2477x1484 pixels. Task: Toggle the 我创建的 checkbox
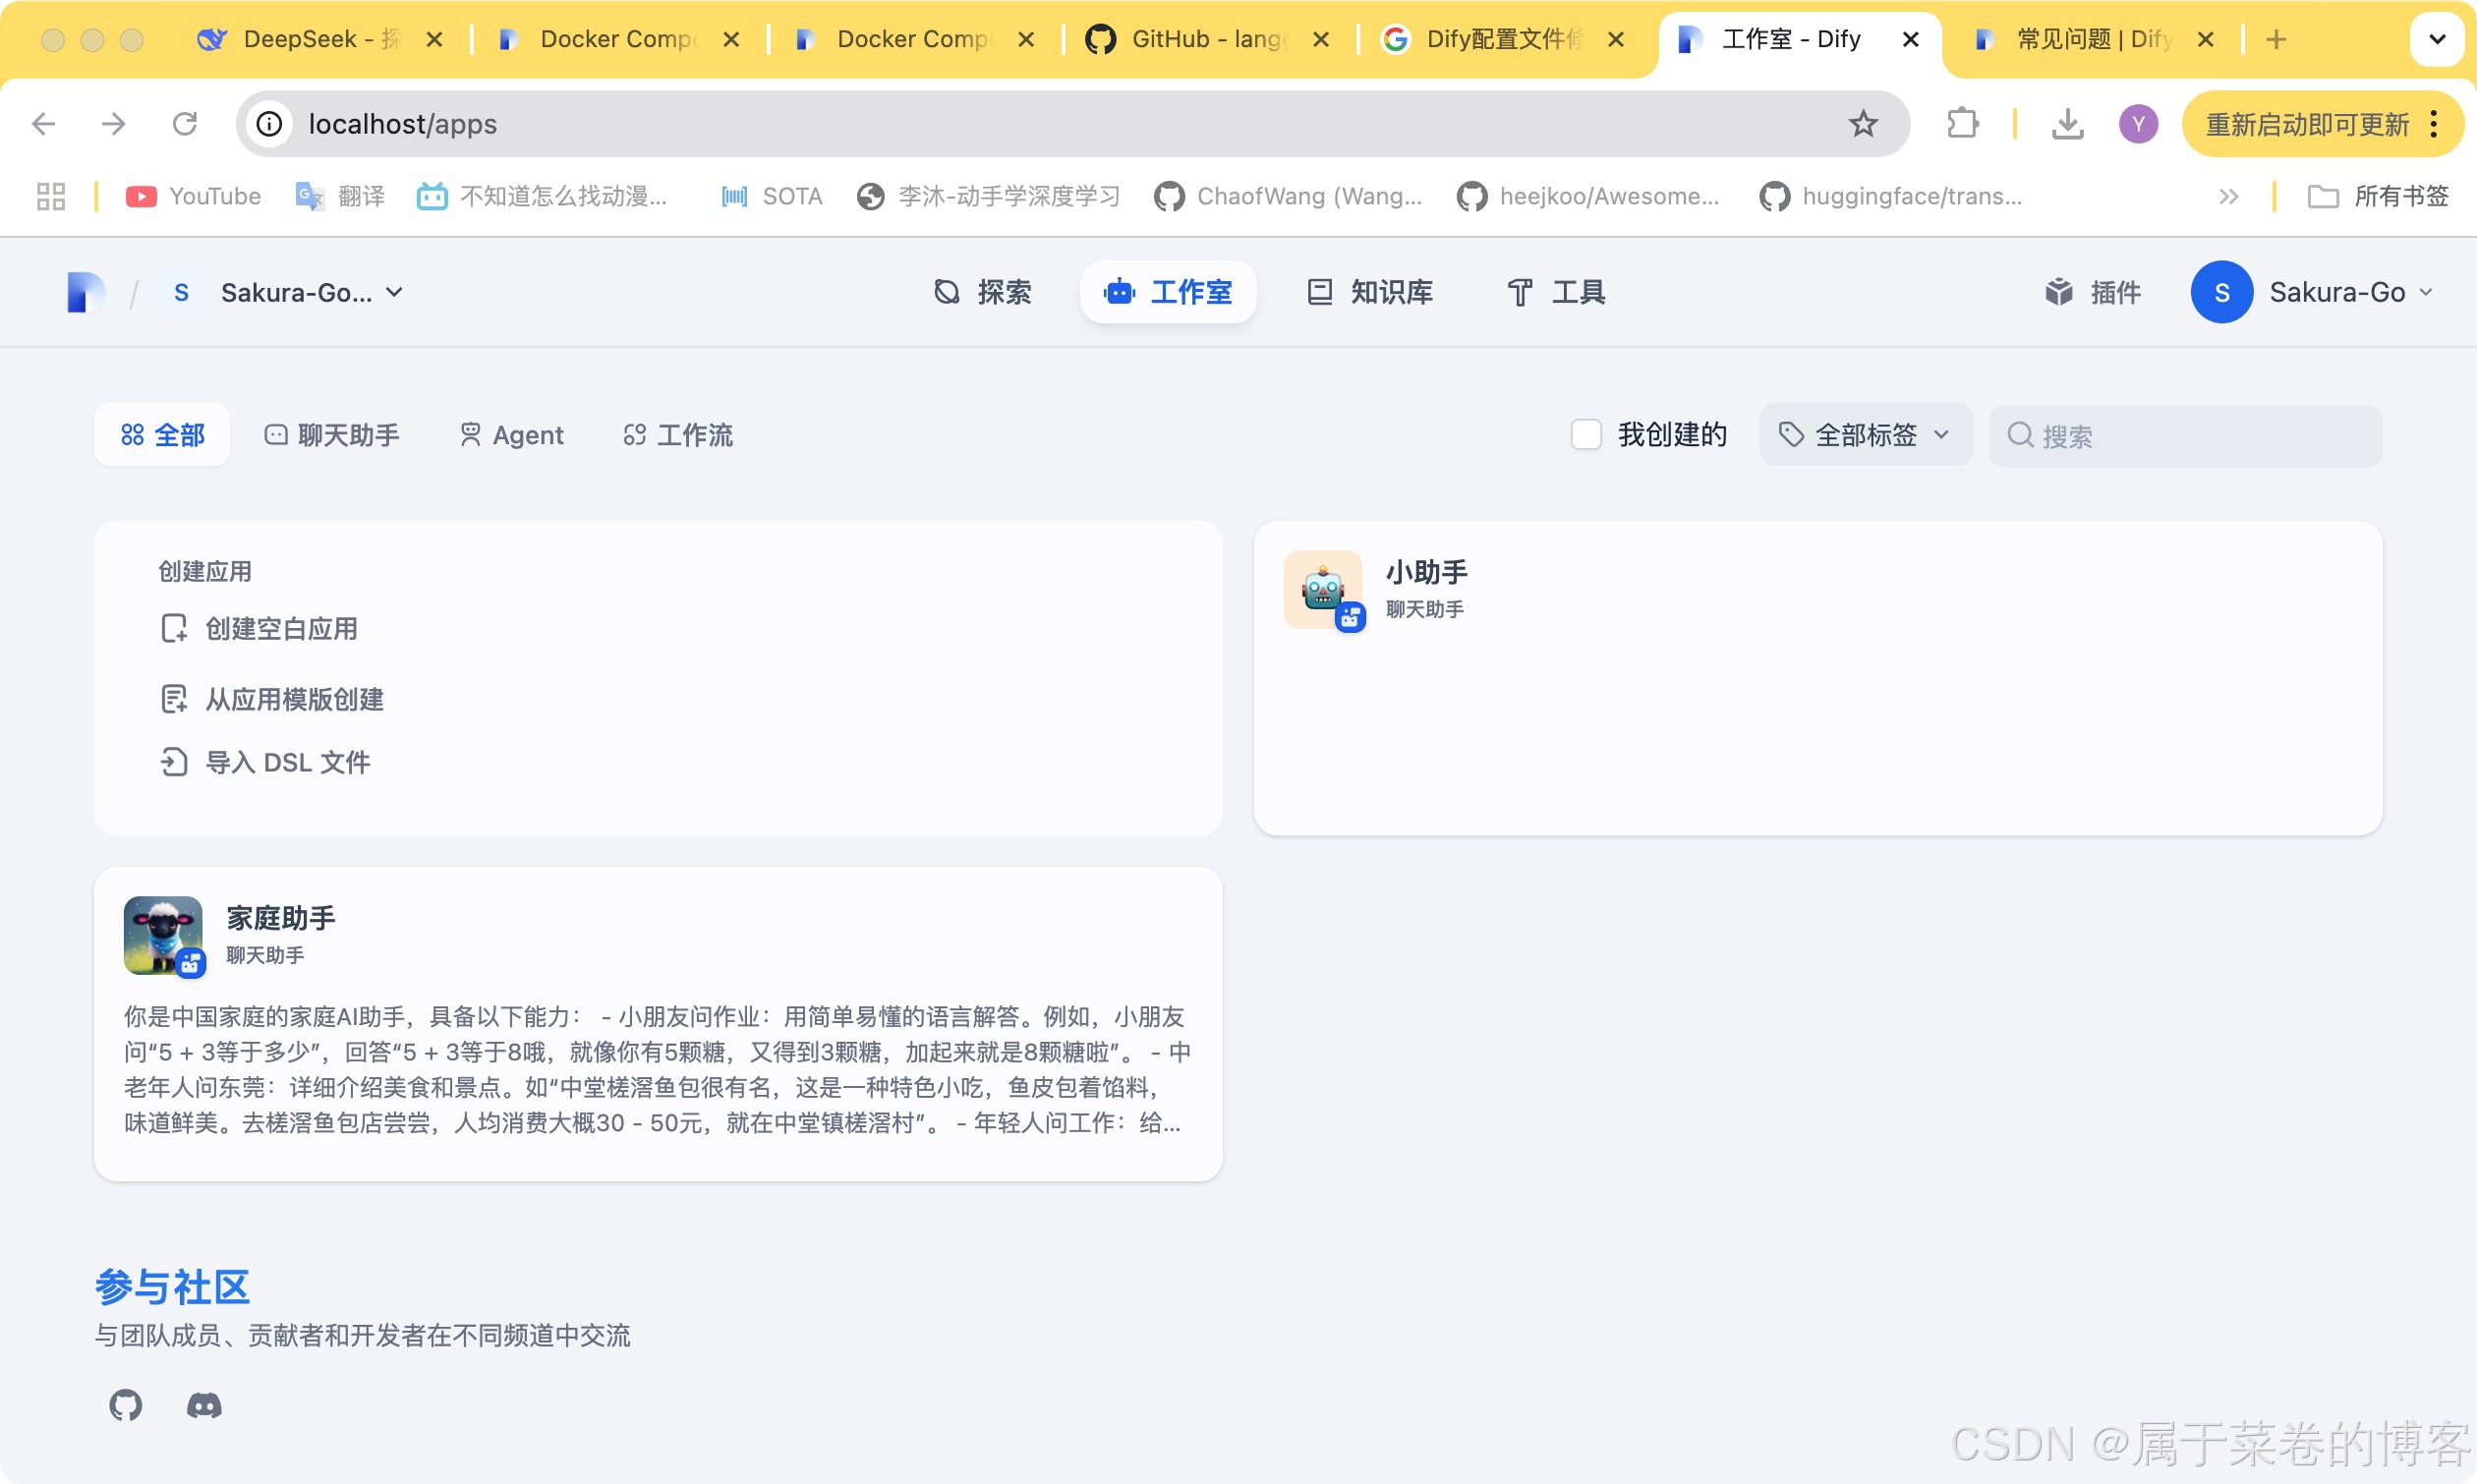[1586, 435]
